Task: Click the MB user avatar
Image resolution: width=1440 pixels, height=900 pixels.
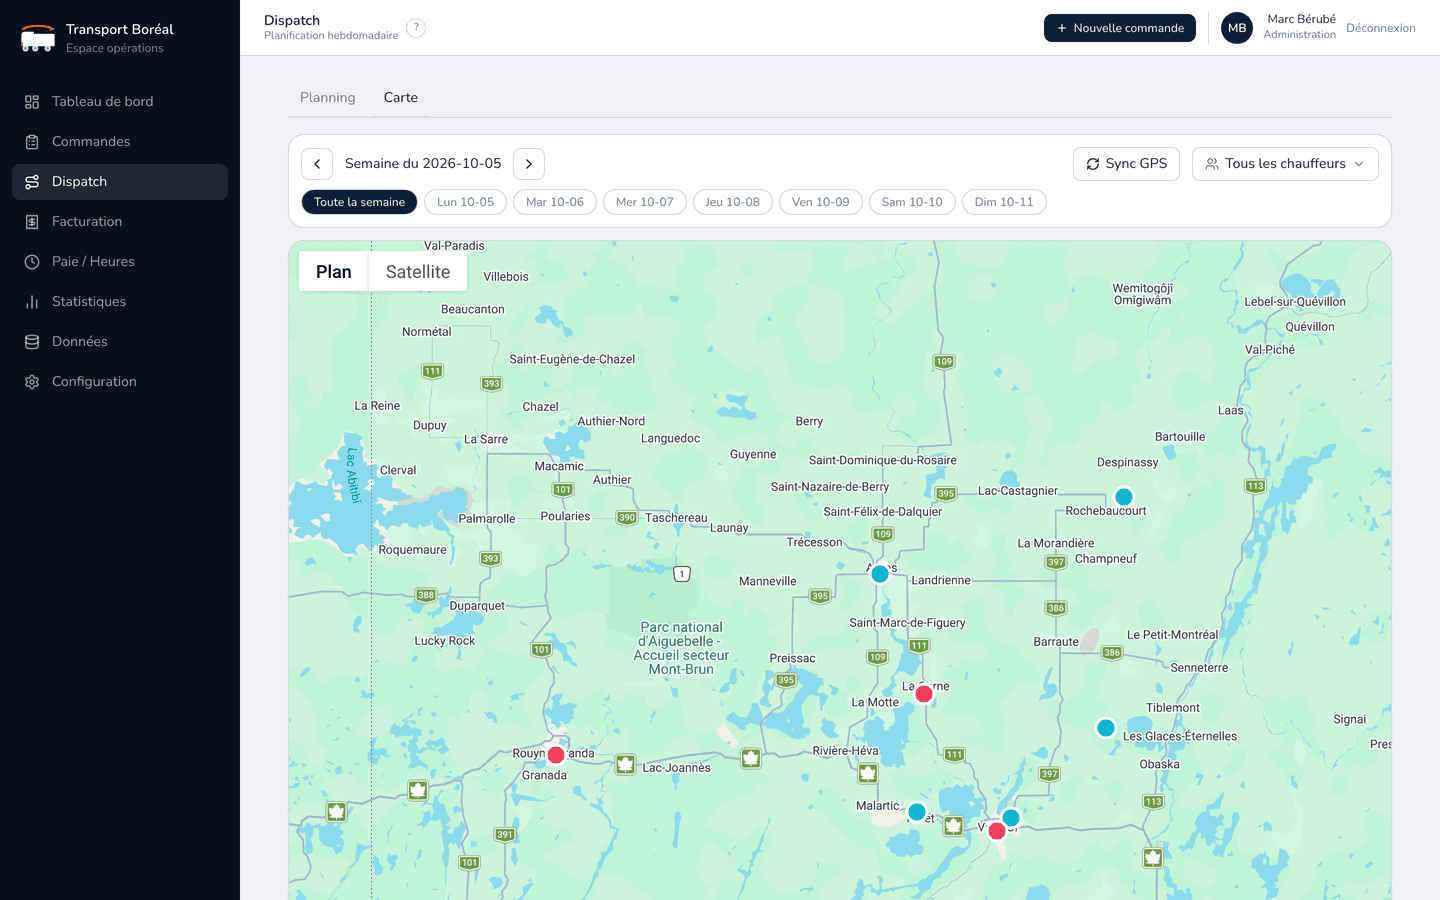Action: [x=1237, y=28]
